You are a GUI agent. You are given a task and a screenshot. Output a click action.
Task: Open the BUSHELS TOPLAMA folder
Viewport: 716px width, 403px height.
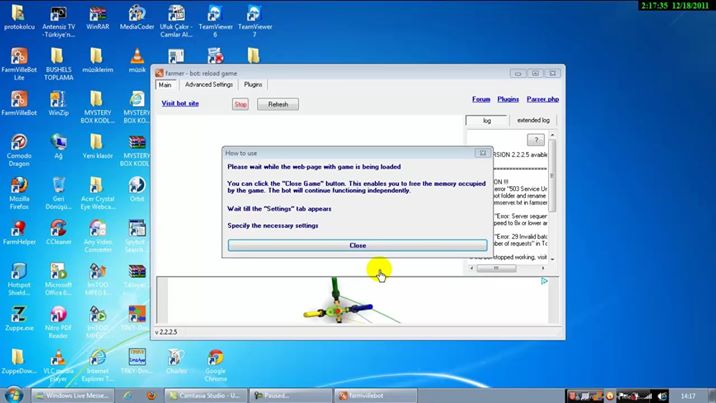(58, 64)
